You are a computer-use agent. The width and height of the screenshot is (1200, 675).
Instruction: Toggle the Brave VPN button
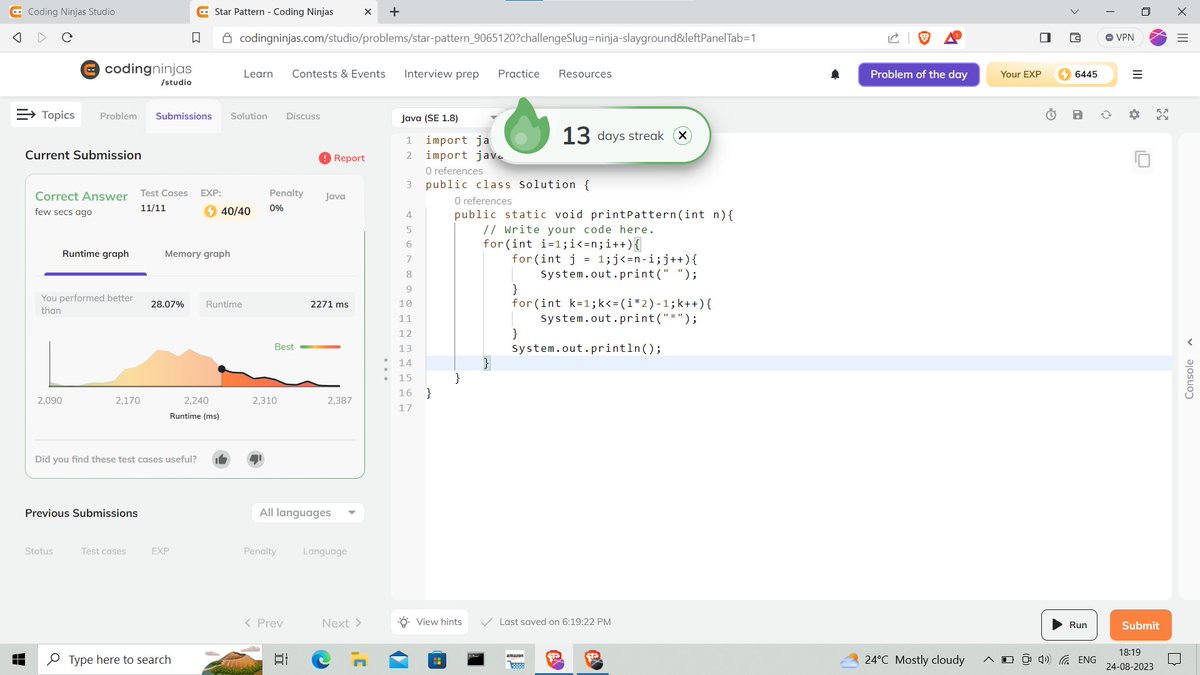click(x=1120, y=37)
